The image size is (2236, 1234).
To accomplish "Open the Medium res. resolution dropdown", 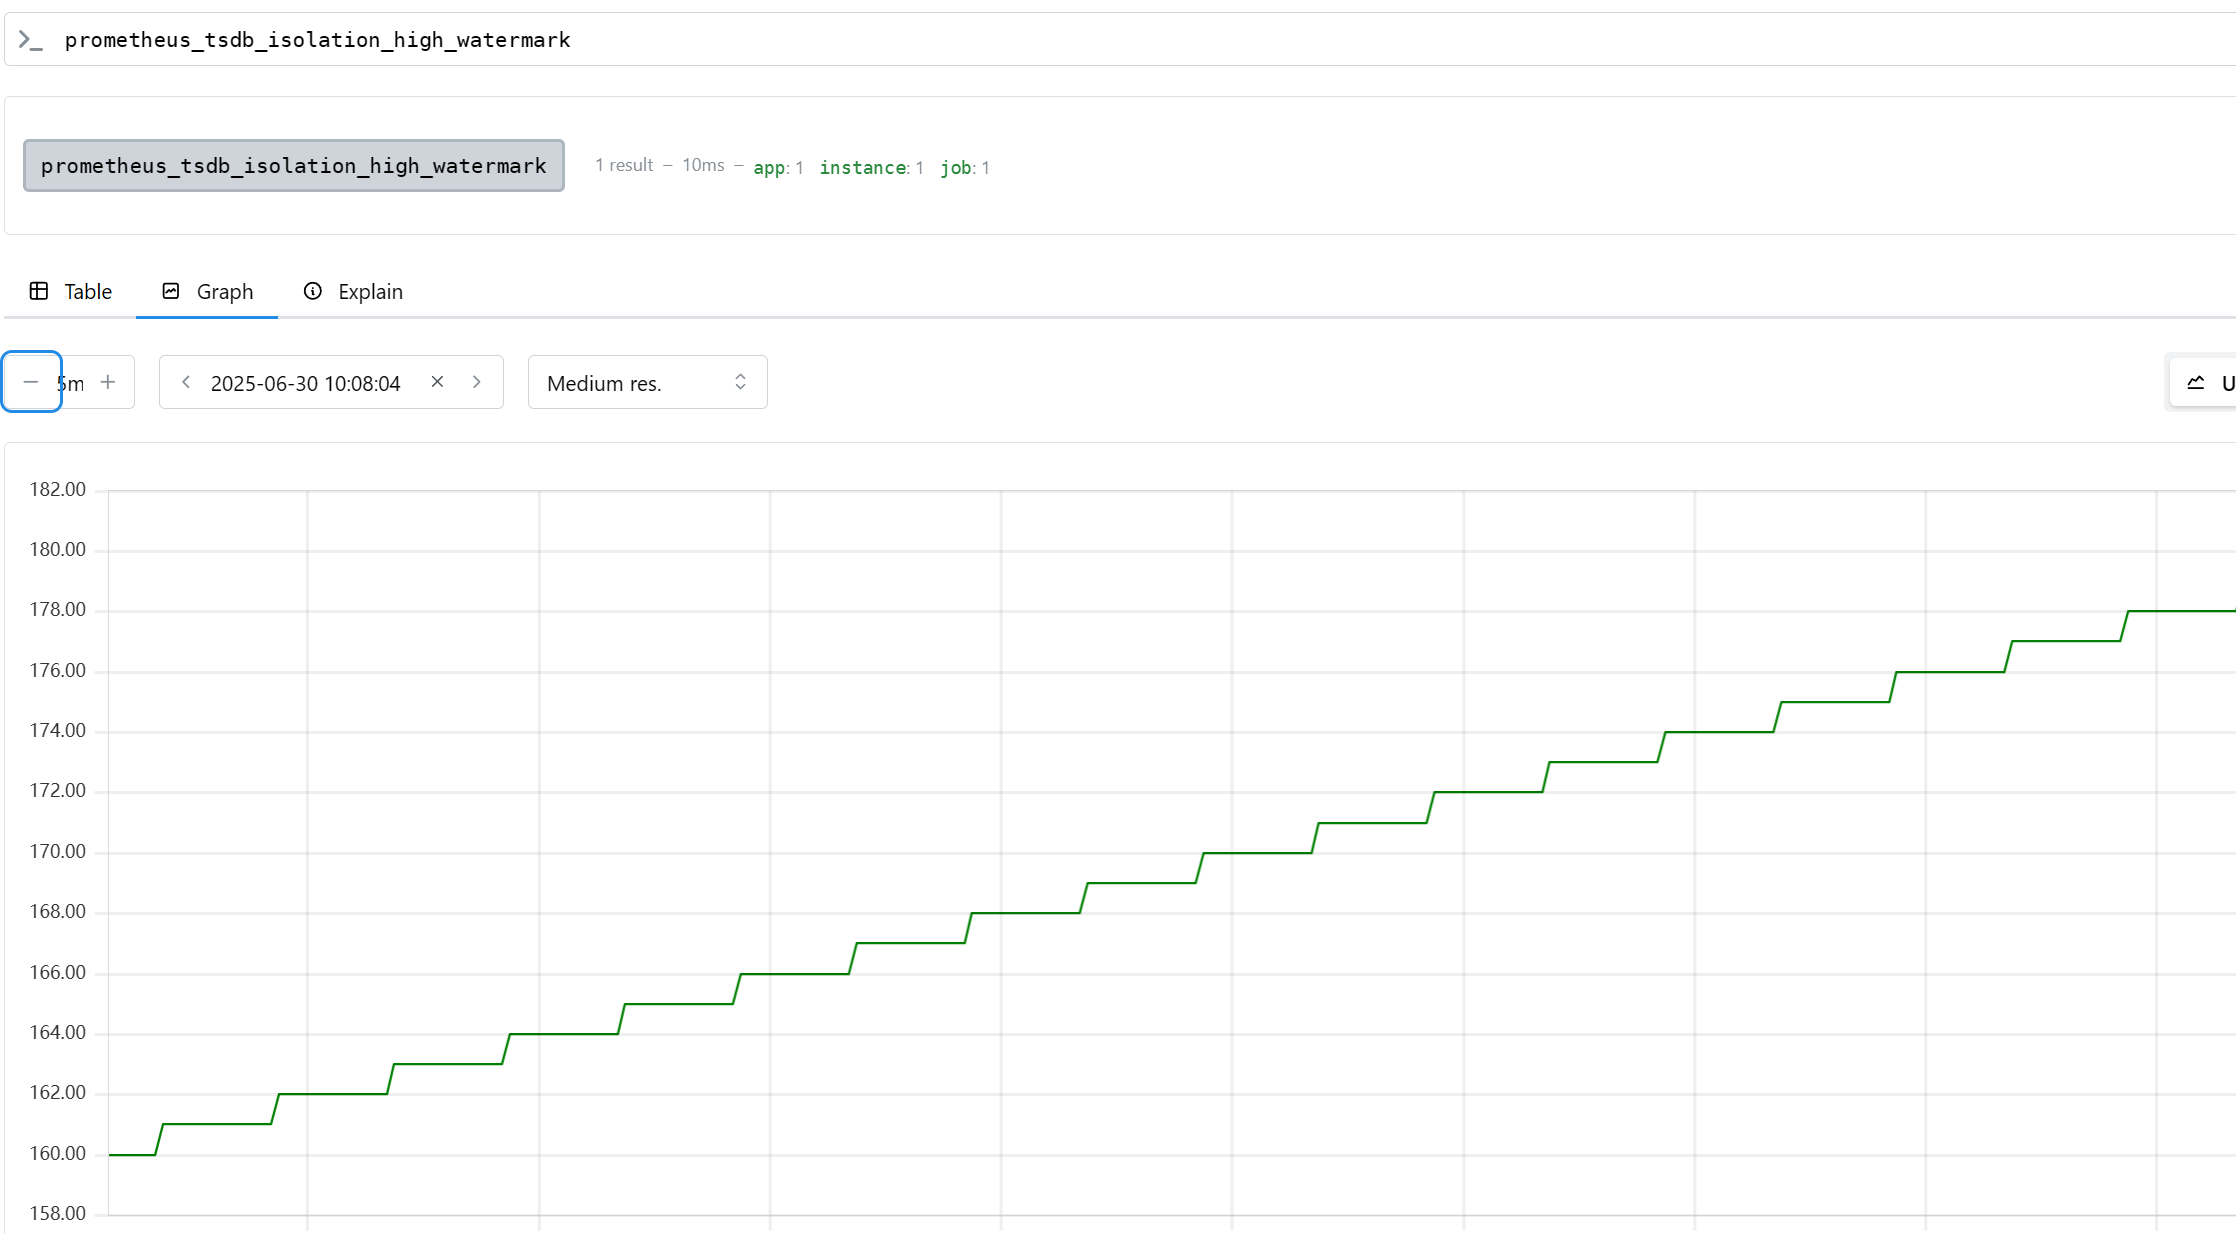I will (x=647, y=383).
